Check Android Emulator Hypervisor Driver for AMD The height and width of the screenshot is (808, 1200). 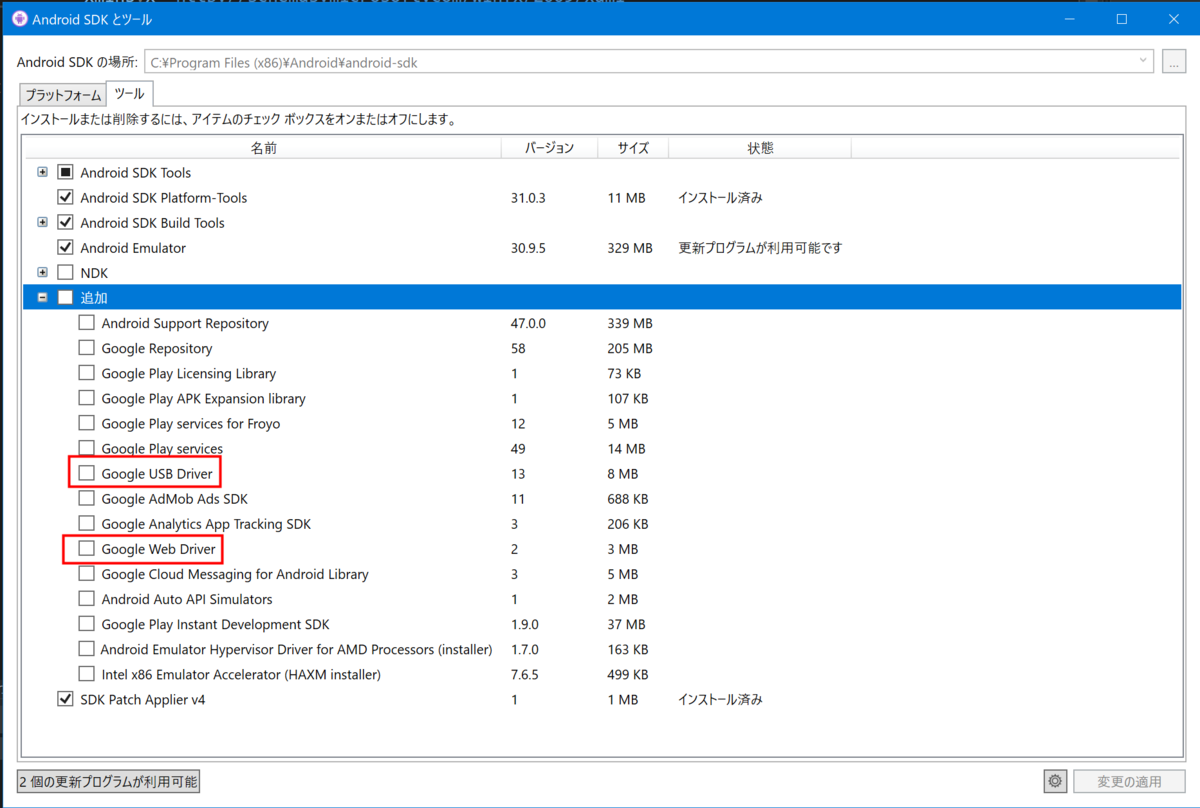coord(87,649)
